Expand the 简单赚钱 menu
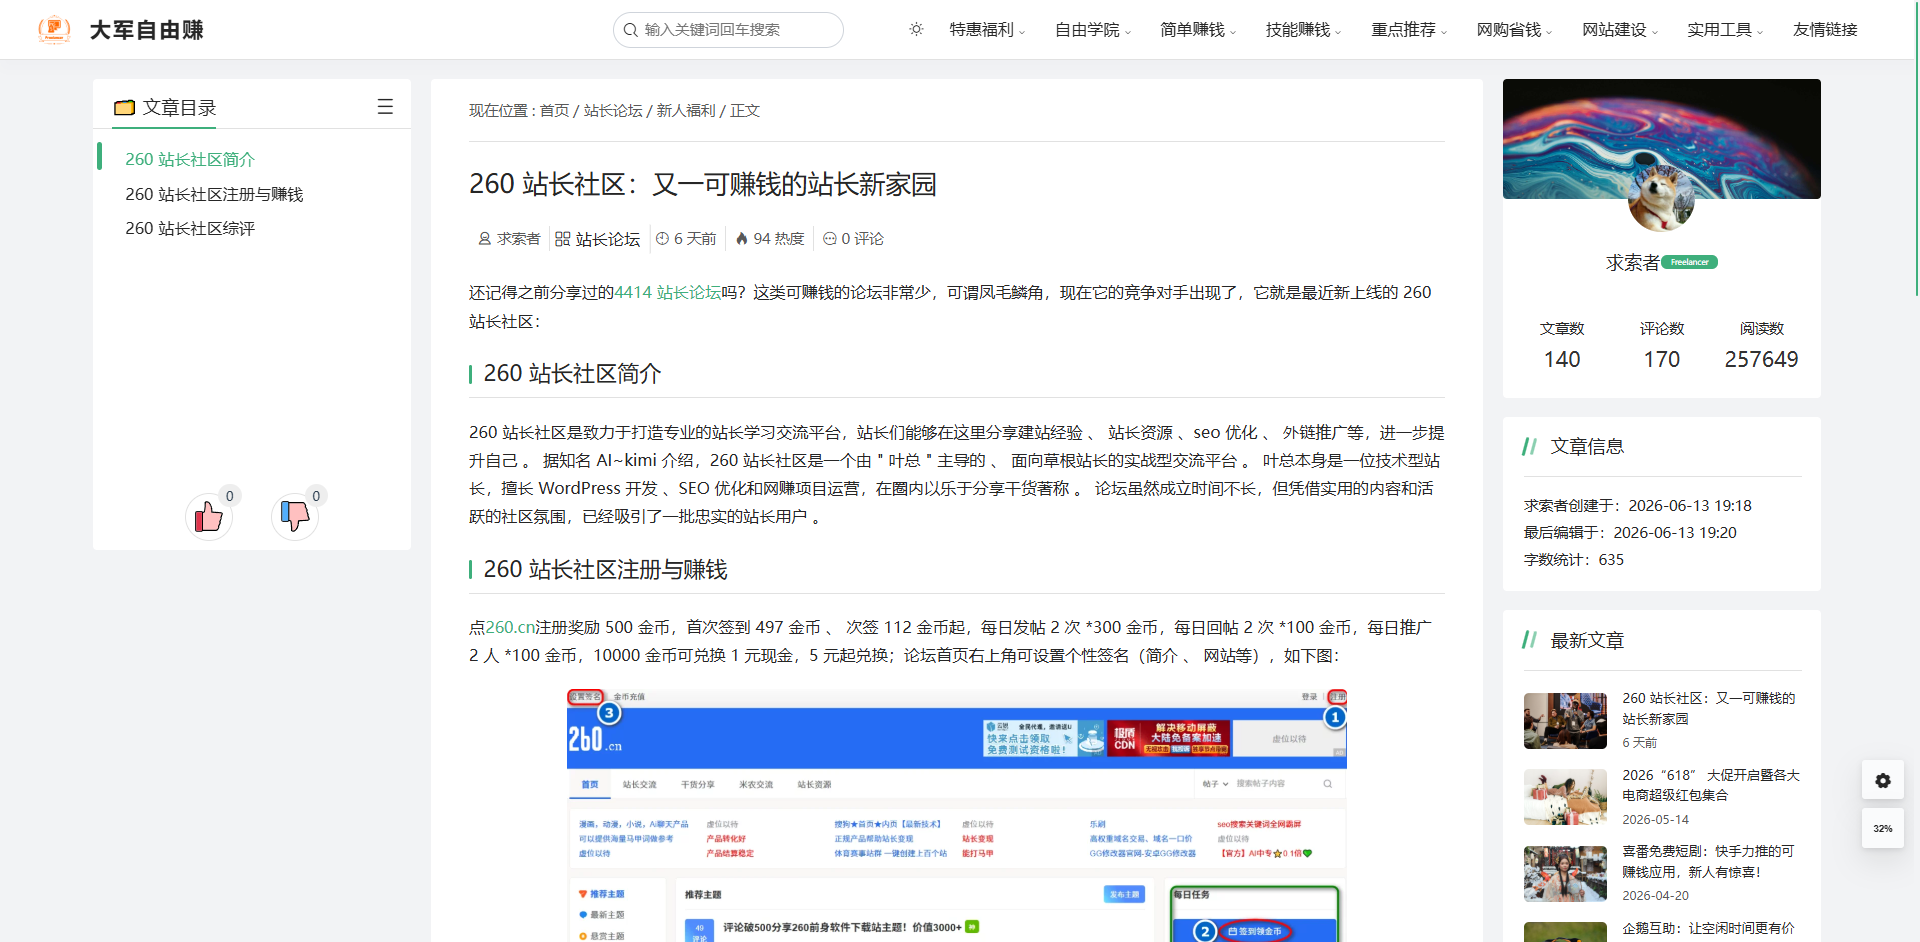Screen dimensions: 1920x942 [1198, 30]
